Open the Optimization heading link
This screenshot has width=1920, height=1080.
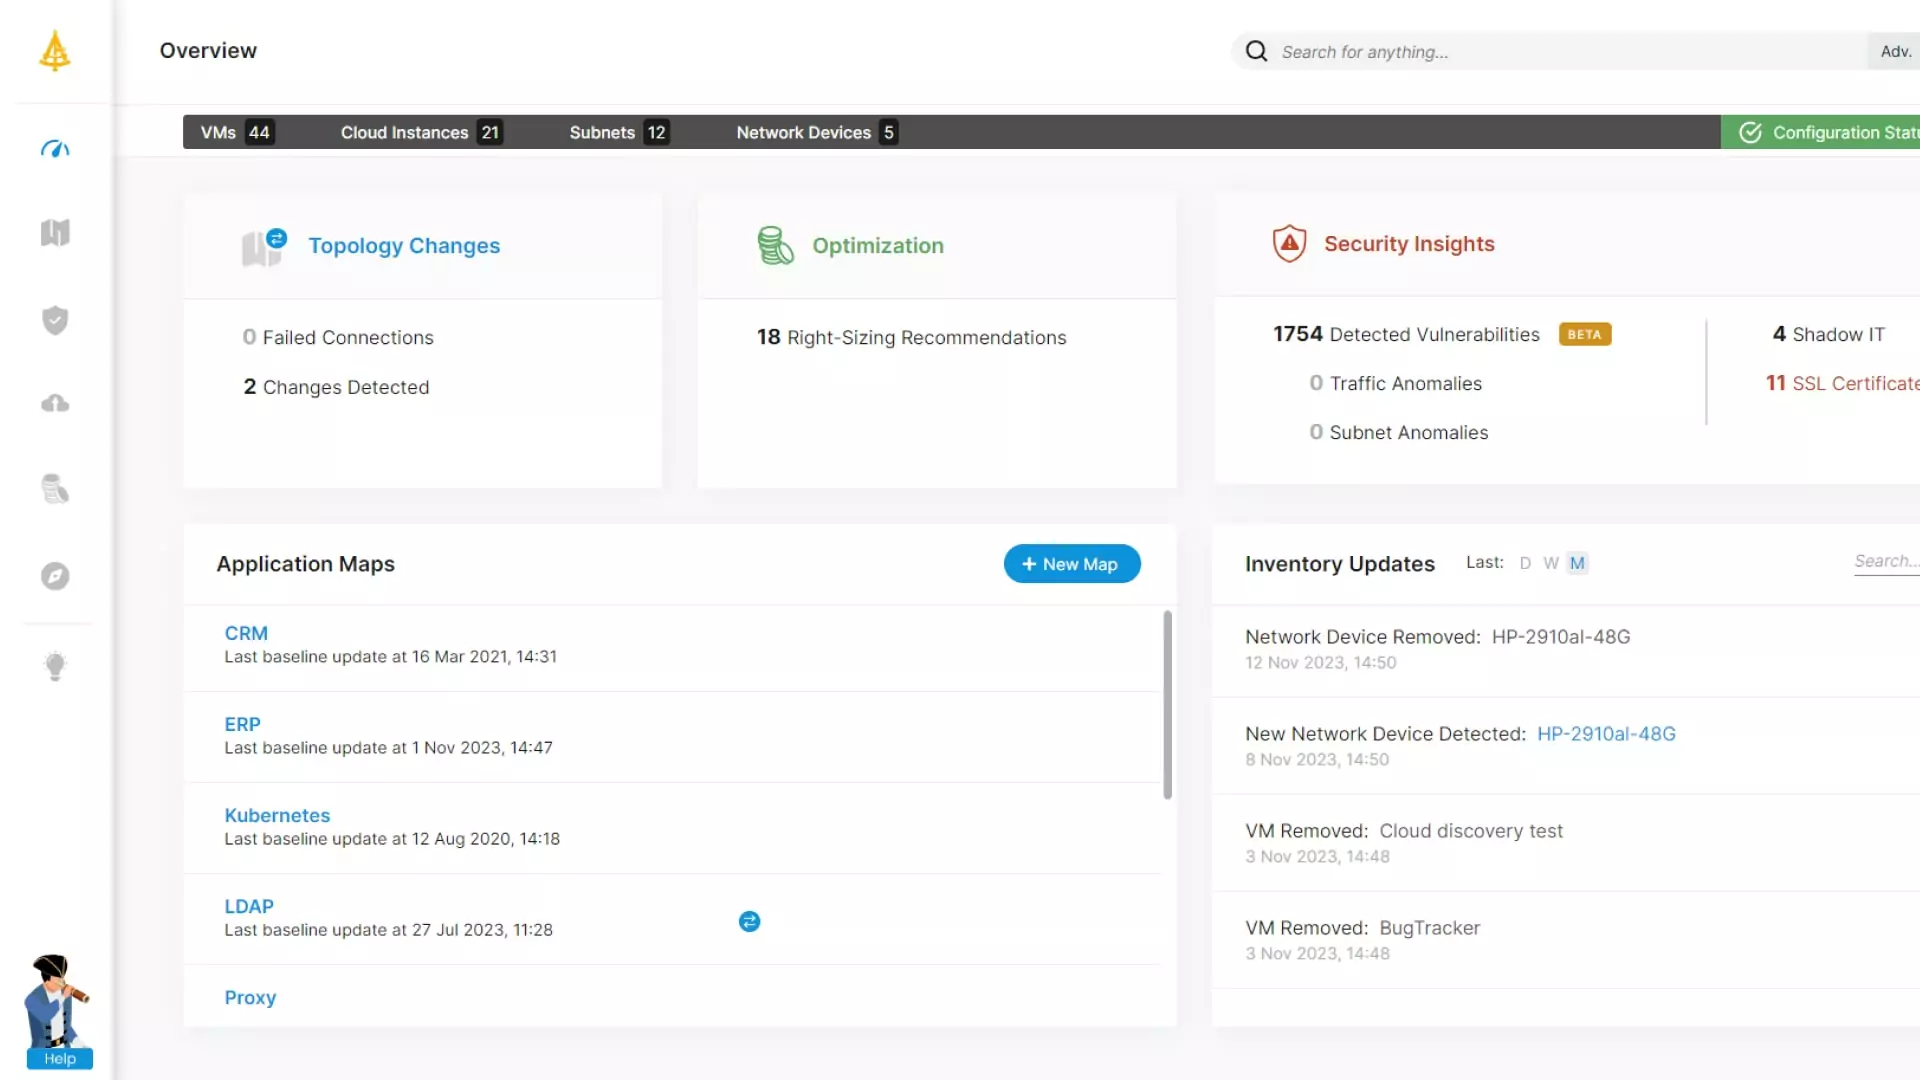877,246
